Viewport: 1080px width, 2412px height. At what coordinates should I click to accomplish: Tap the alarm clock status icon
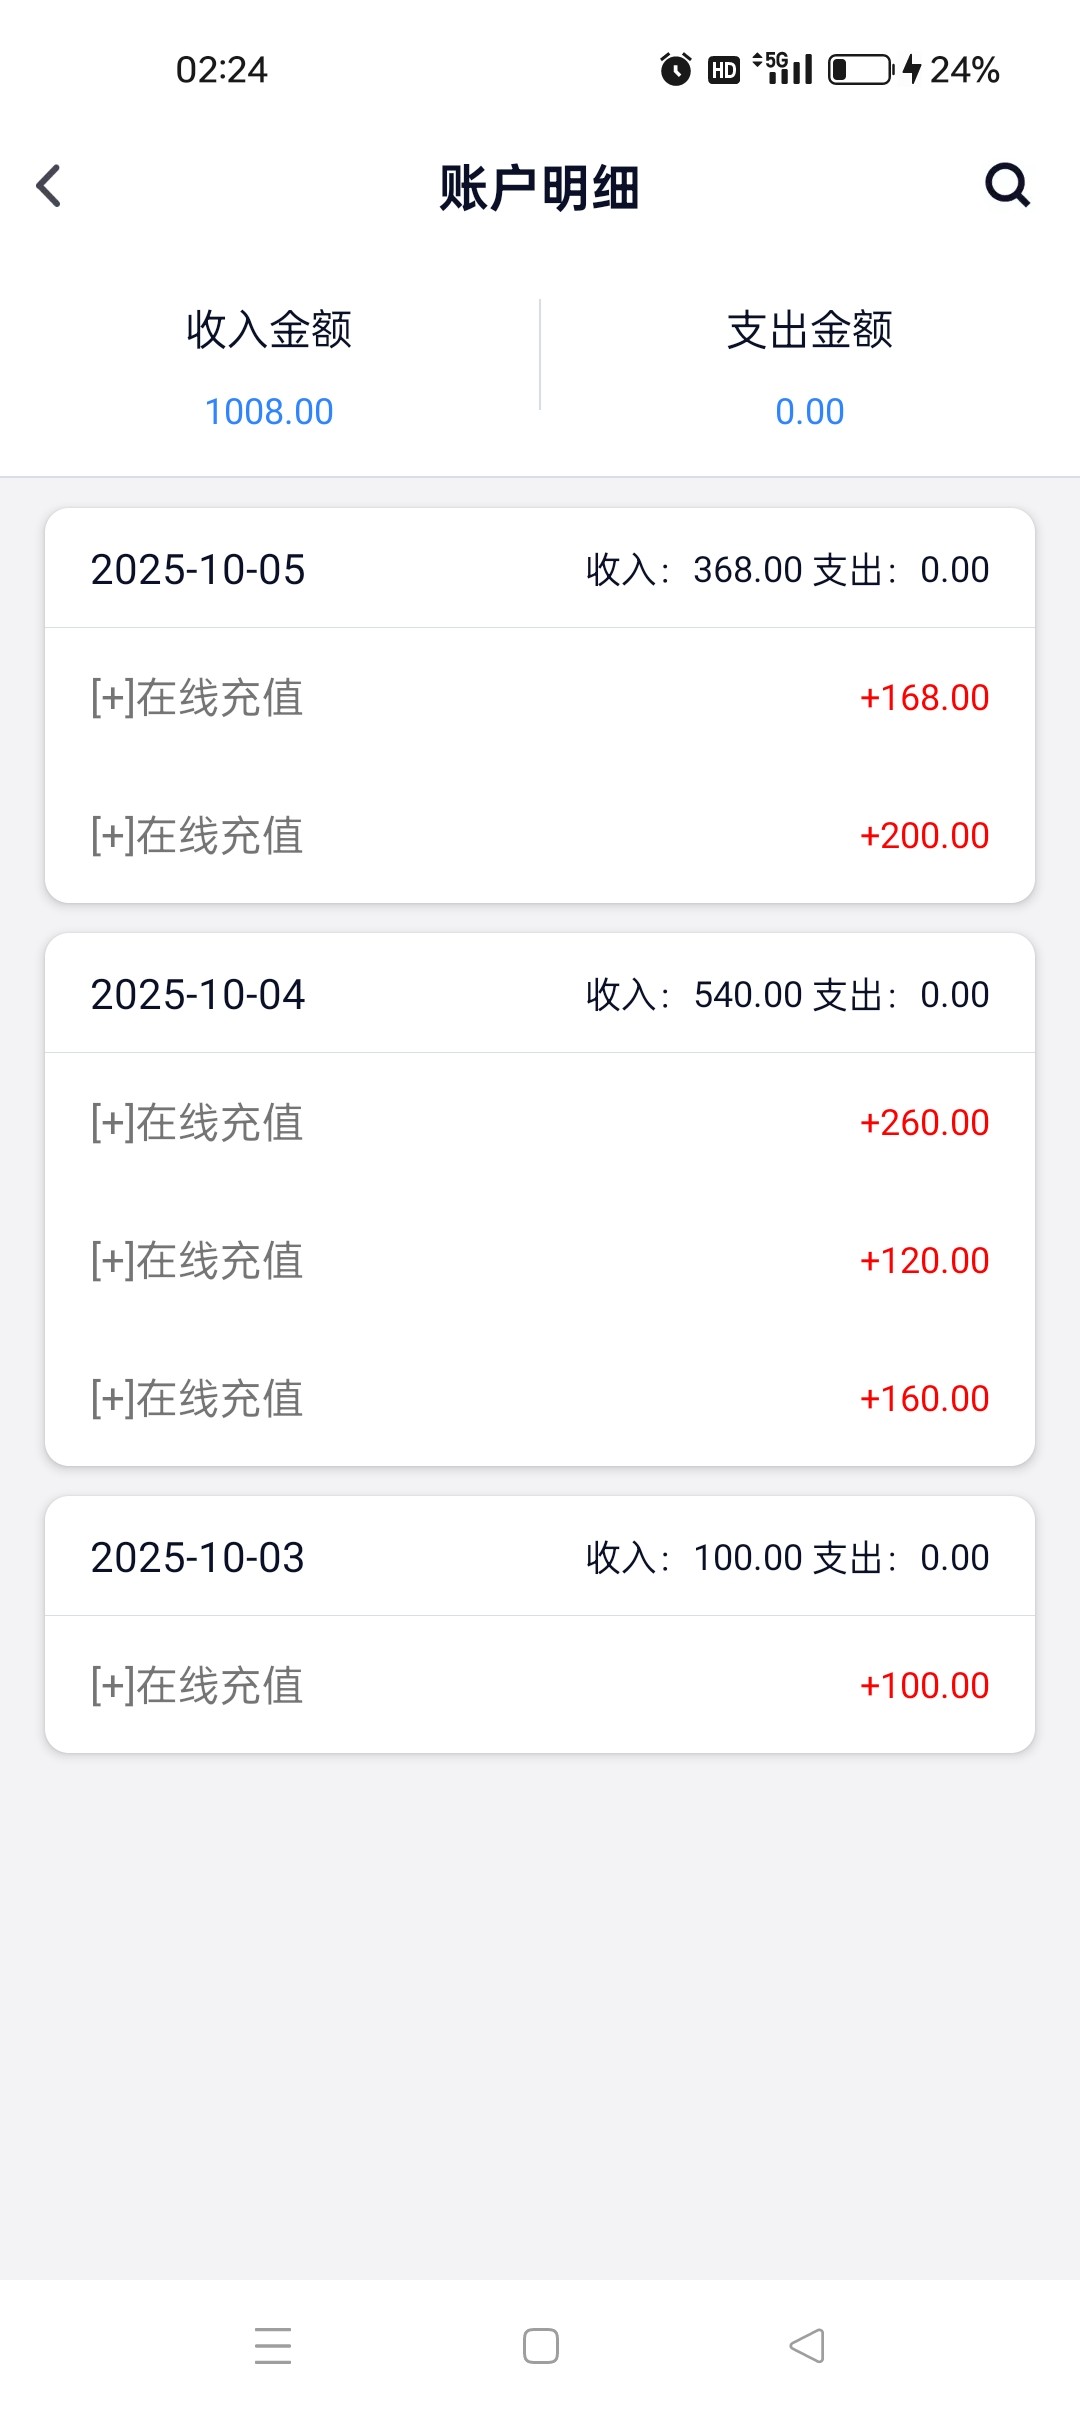(676, 69)
